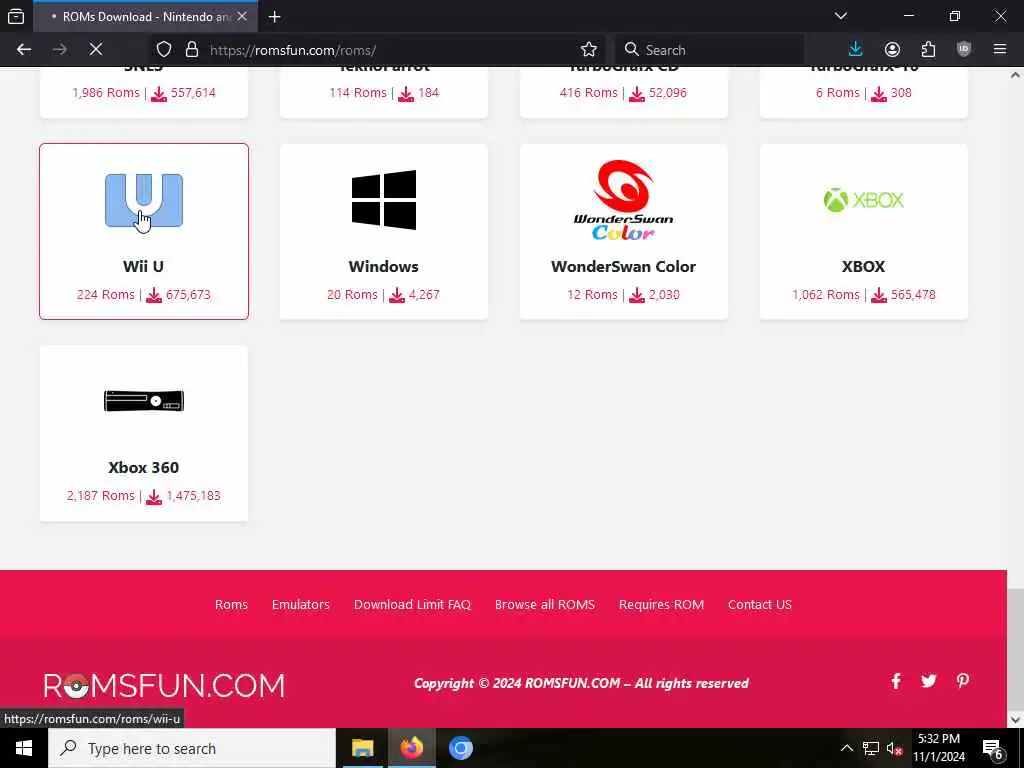Click the 1,986 Roms count
The image size is (1024, 768).
(x=106, y=93)
